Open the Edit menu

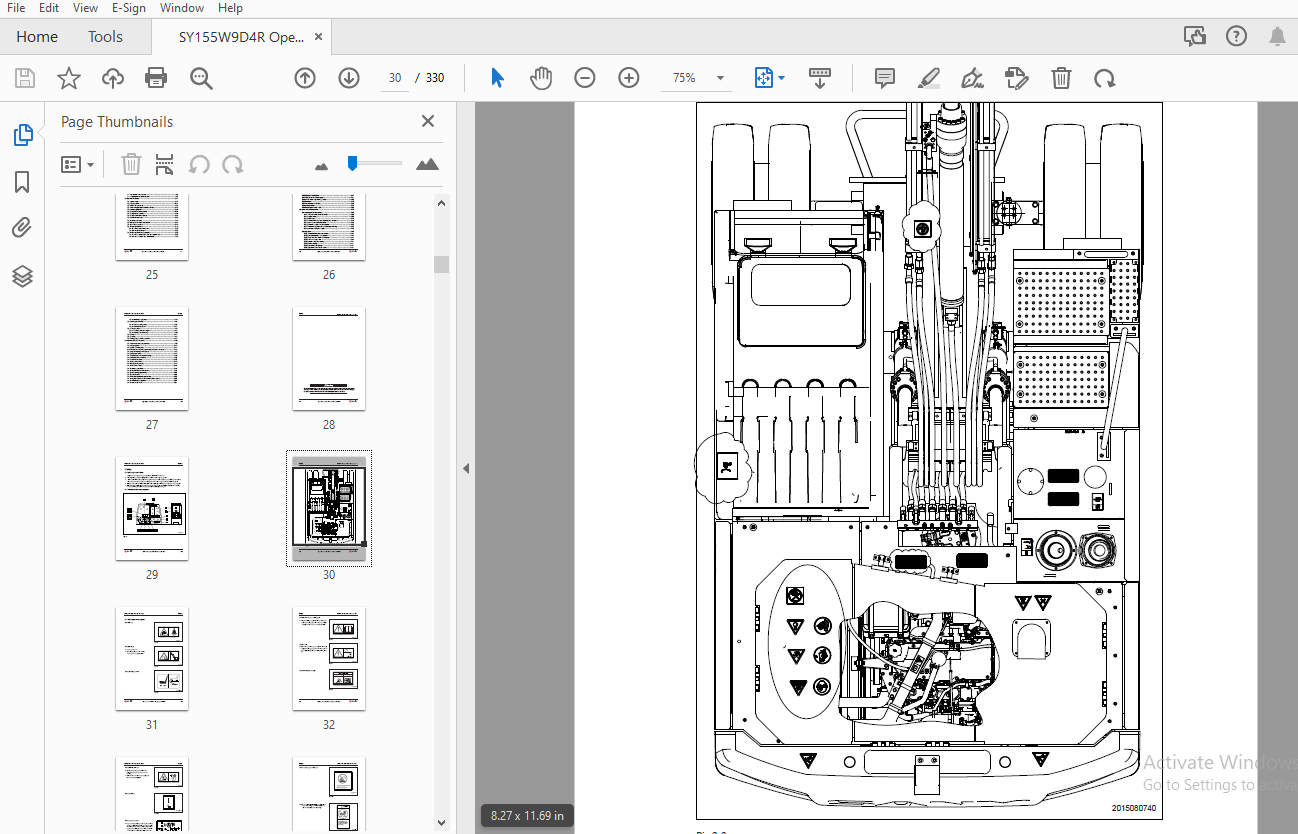[x=49, y=8]
